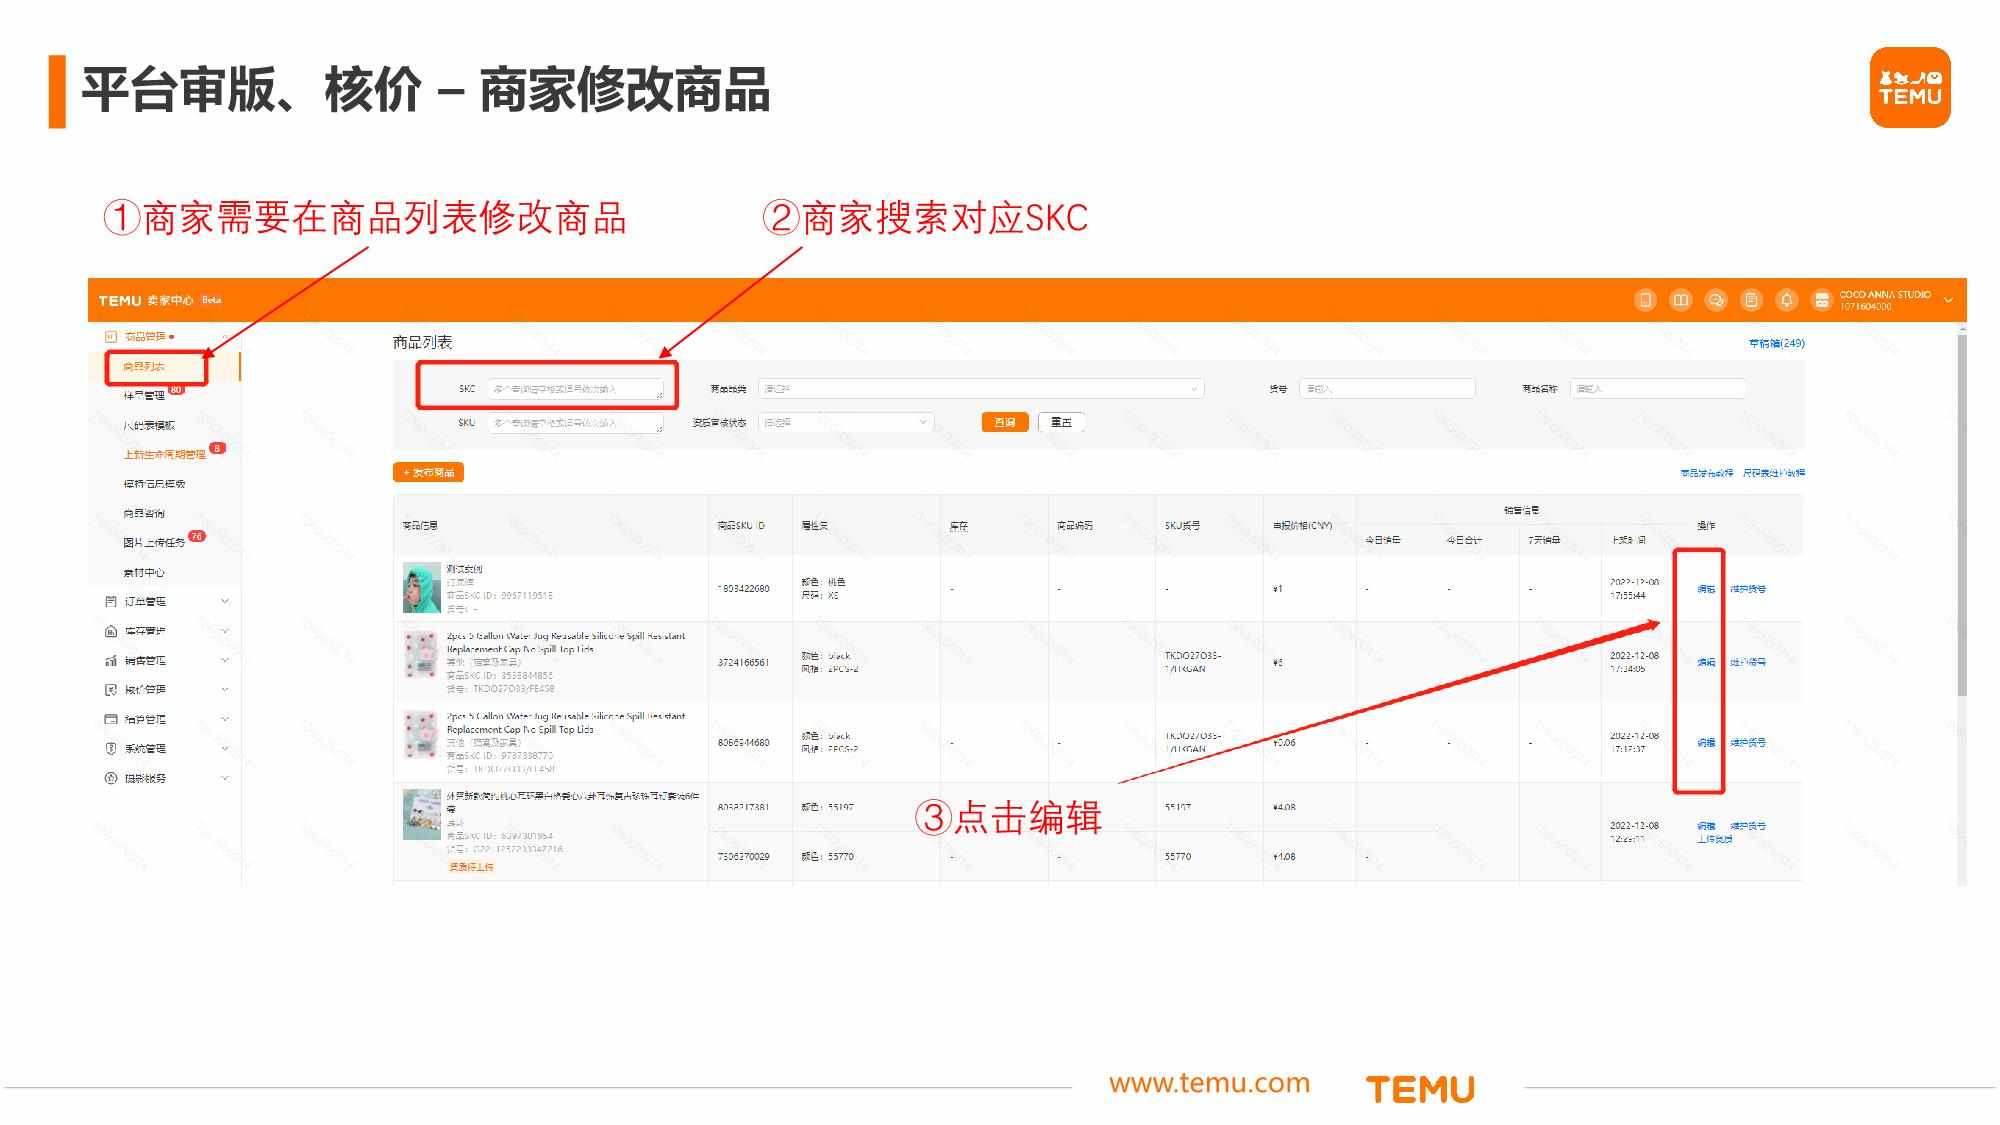Open the audit status dropdown beside SKU
The width and height of the screenshot is (2000, 1125).
[846, 422]
